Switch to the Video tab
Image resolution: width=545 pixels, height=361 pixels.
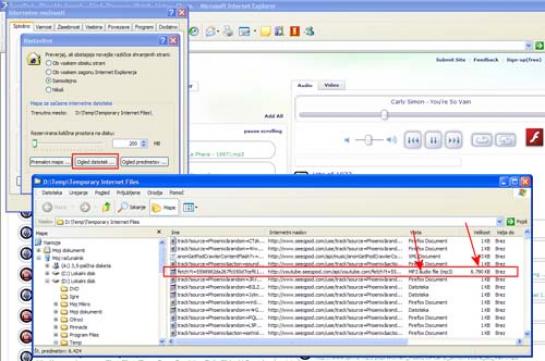(x=332, y=85)
